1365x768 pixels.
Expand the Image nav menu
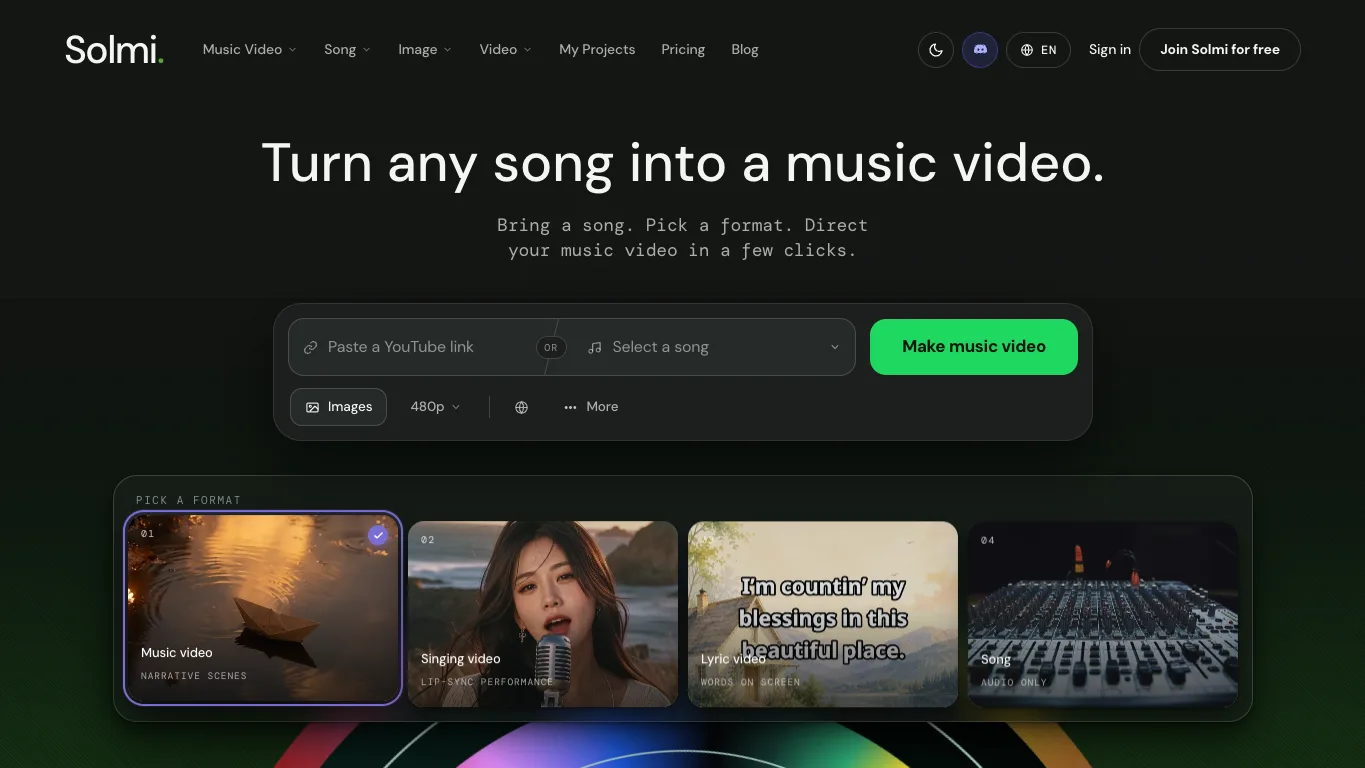click(425, 49)
